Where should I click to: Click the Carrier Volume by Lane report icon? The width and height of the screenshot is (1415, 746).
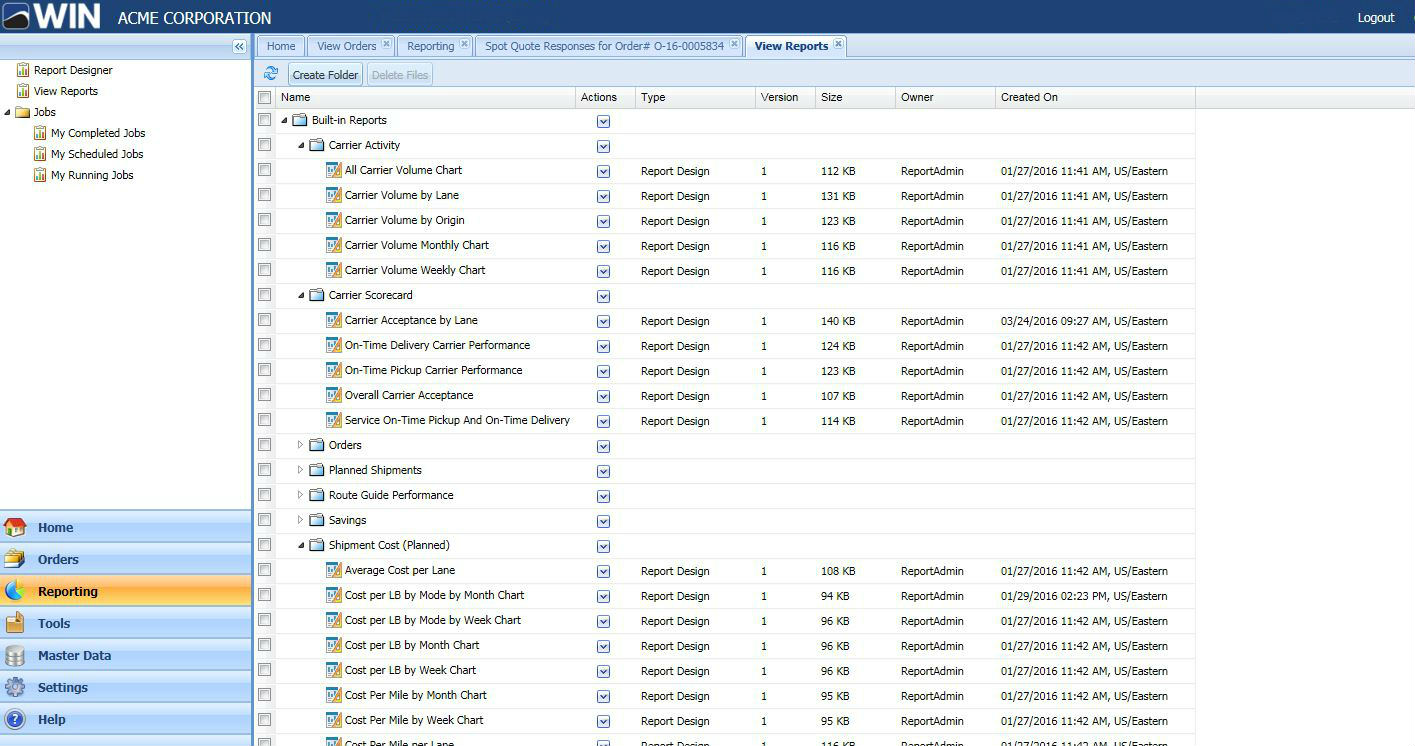point(334,195)
